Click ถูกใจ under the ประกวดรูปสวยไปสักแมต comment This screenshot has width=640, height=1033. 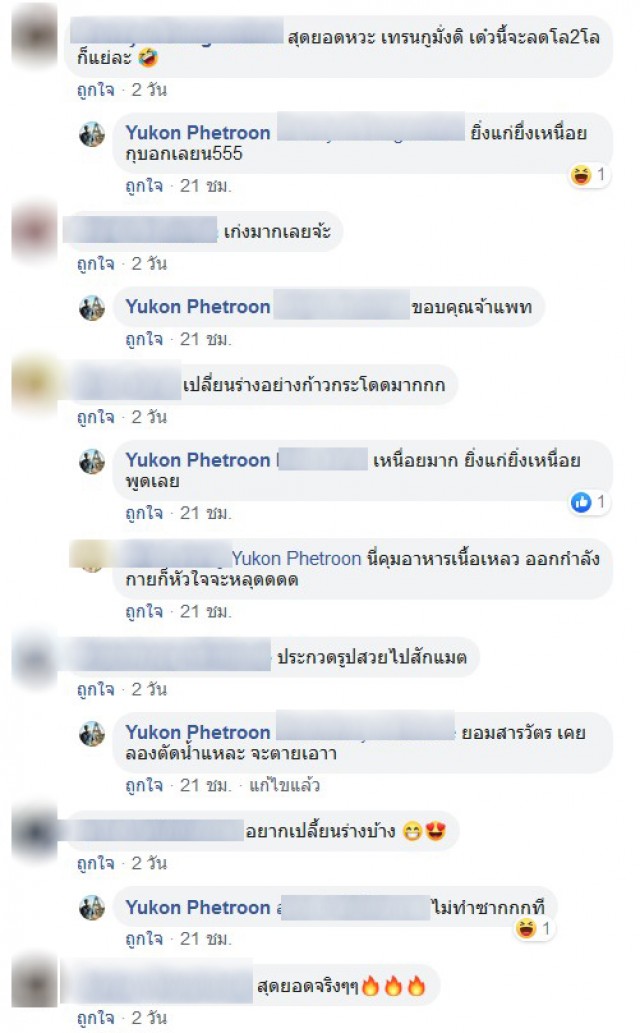(x=96, y=689)
